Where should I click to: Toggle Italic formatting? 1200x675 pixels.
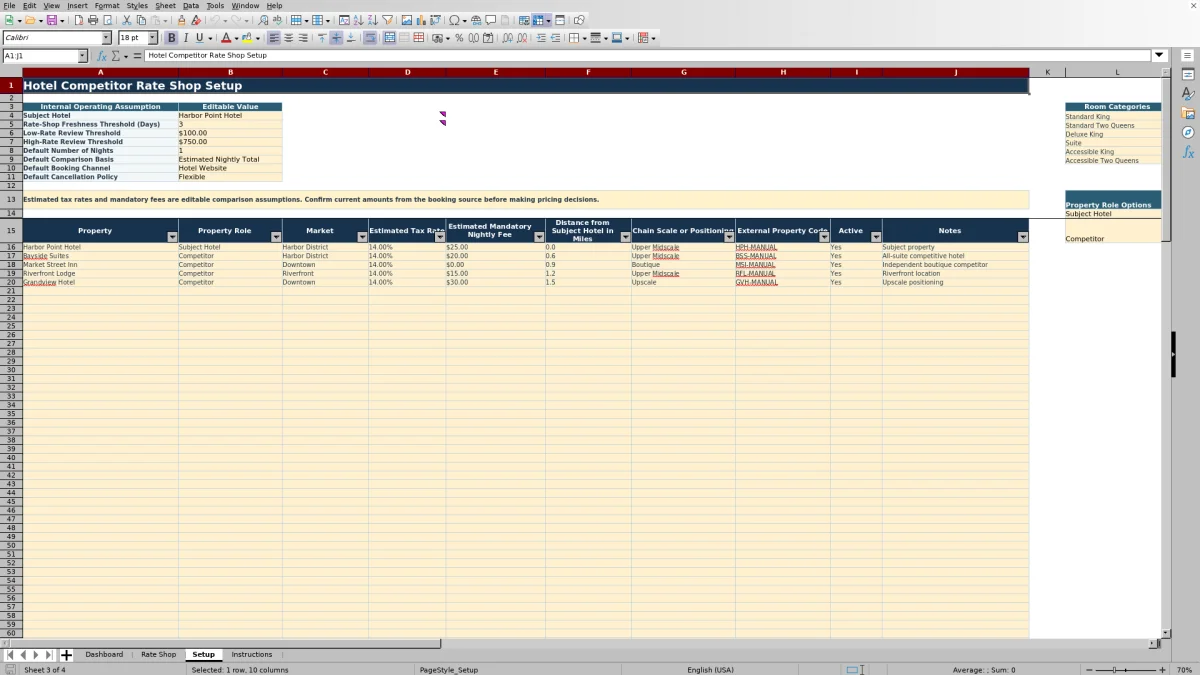tap(185, 38)
